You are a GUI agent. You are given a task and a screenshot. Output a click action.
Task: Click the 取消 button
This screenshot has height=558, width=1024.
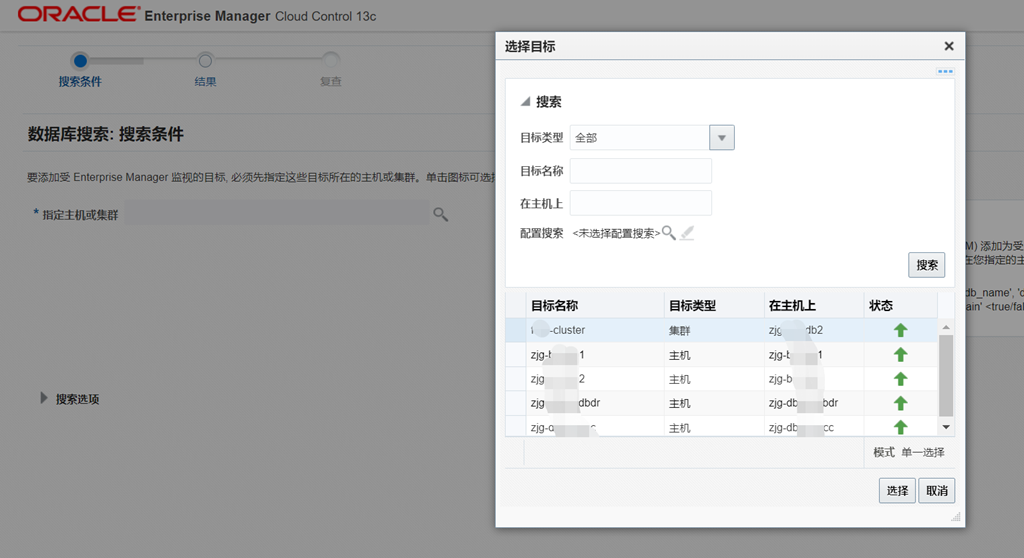(936, 491)
